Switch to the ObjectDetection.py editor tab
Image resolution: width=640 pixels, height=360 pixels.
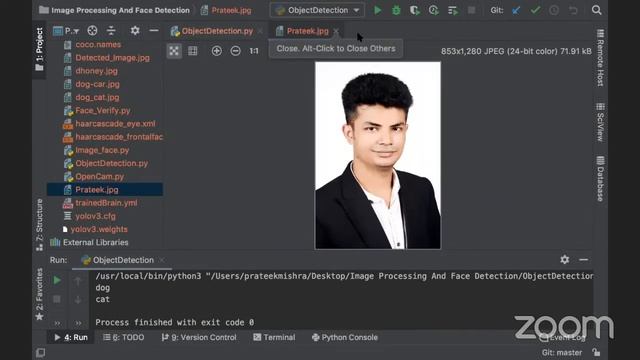pos(217,31)
